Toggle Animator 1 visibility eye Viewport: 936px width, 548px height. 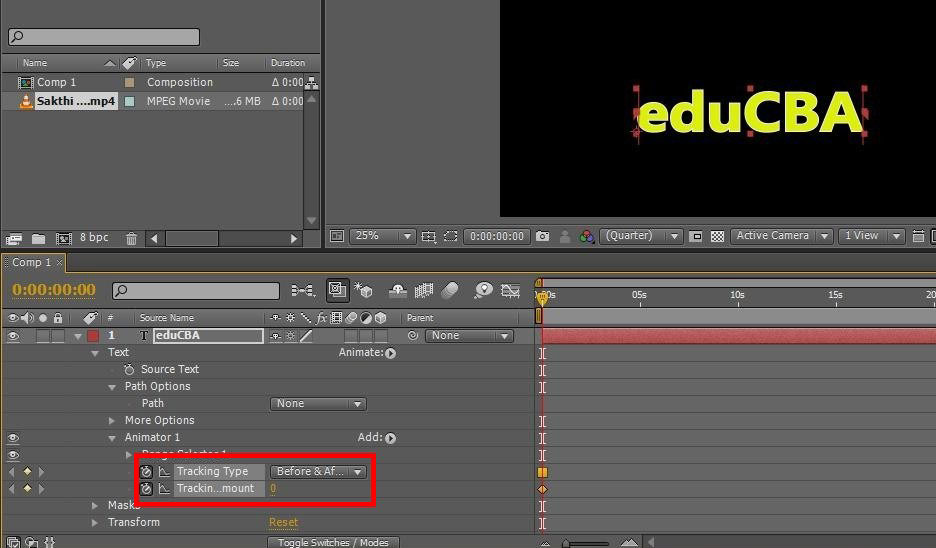(x=13, y=438)
